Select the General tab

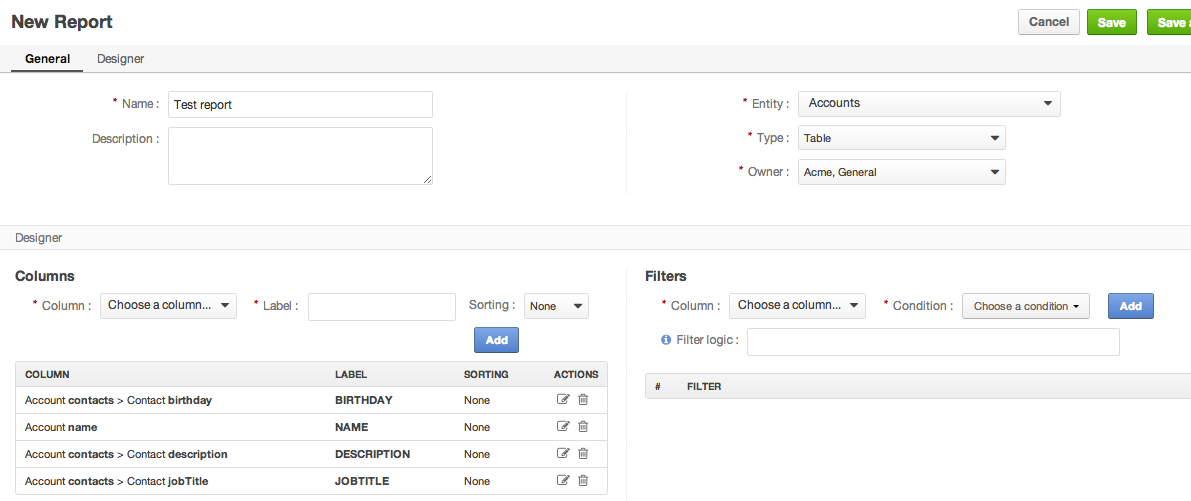point(47,58)
